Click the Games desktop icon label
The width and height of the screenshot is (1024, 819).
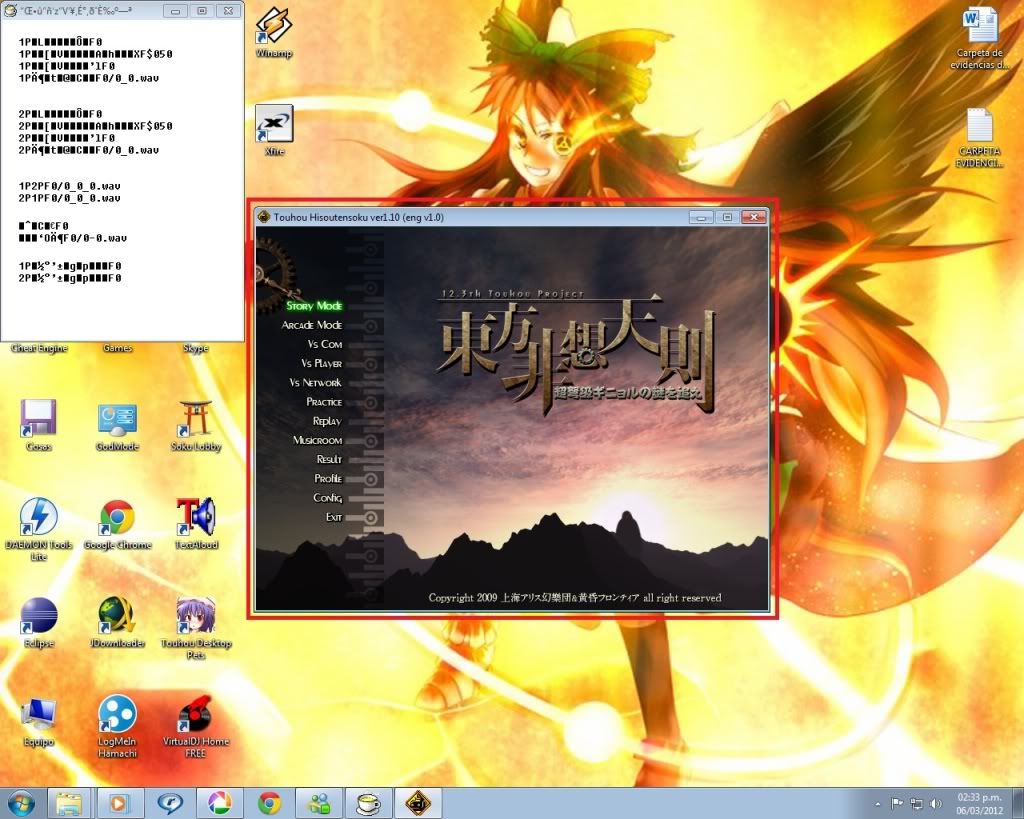118,348
